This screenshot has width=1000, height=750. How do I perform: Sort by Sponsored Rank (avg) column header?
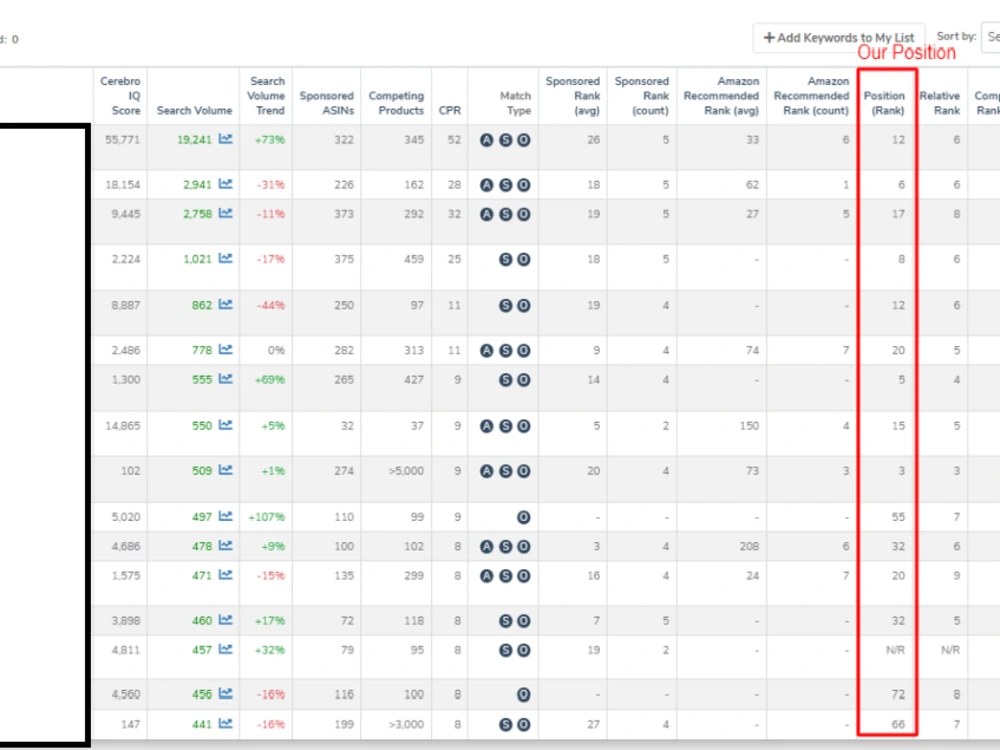coord(573,96)
